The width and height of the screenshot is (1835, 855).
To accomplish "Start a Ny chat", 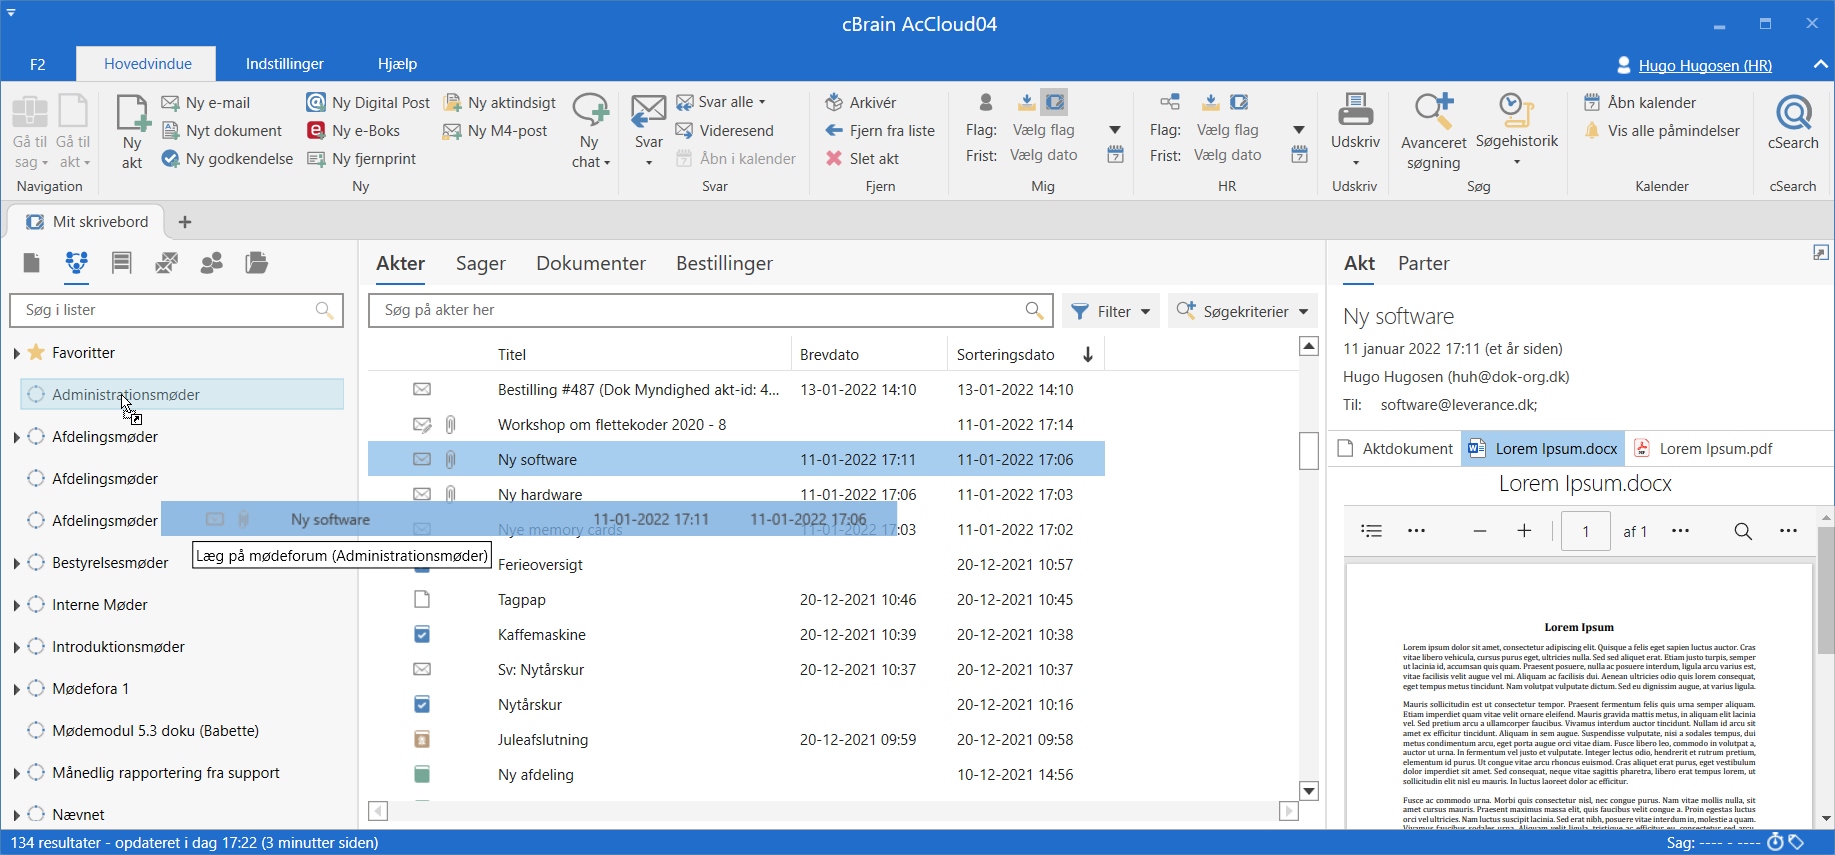I will pos(590,131).
